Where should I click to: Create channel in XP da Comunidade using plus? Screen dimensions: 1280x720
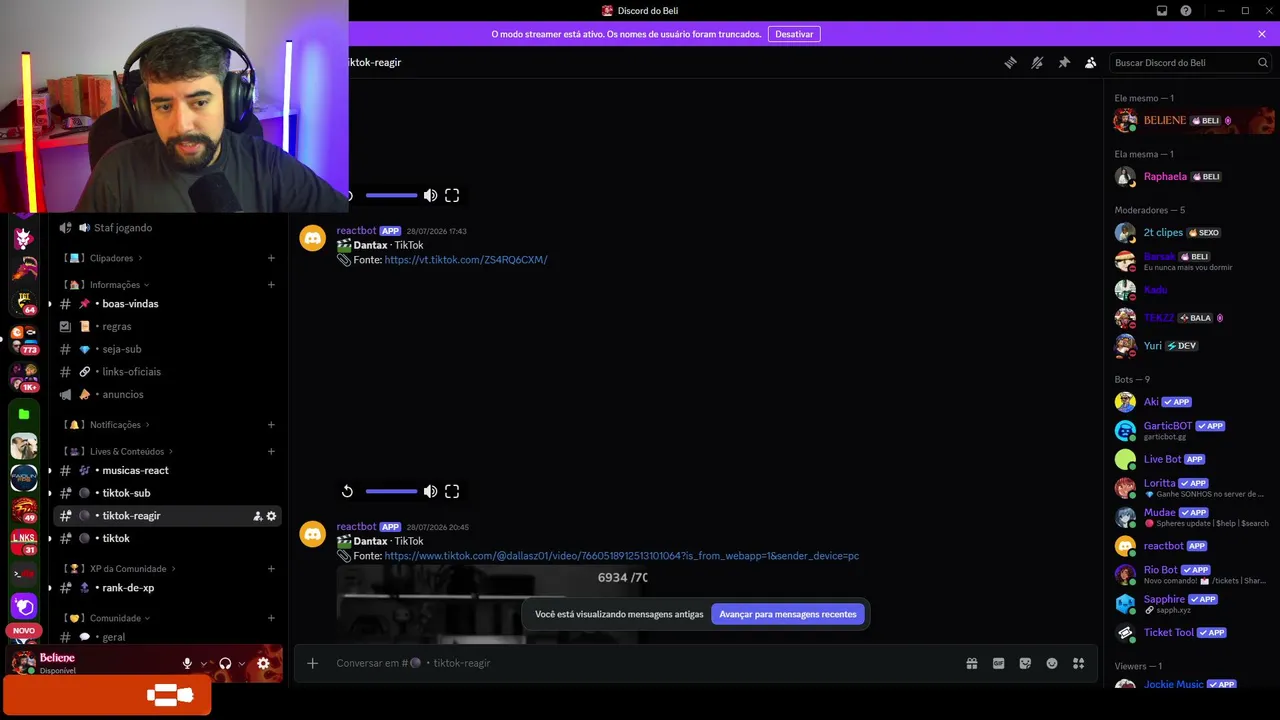(271, 569)
